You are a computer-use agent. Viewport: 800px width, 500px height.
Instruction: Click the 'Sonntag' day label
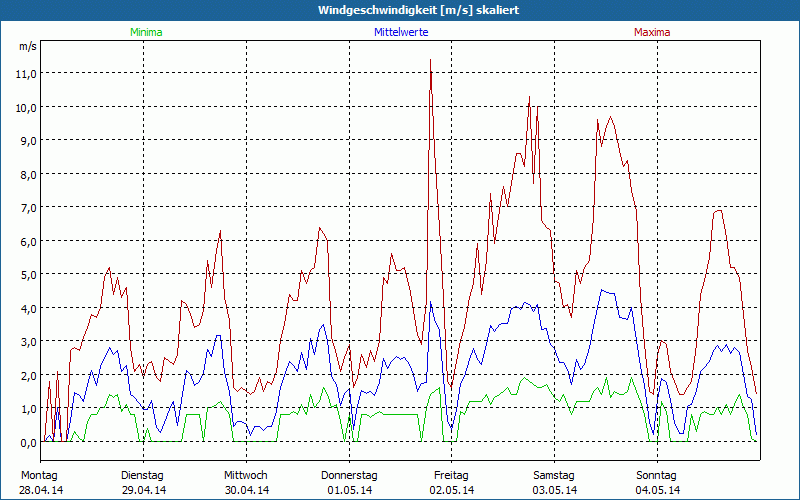[x=656, y=476]
